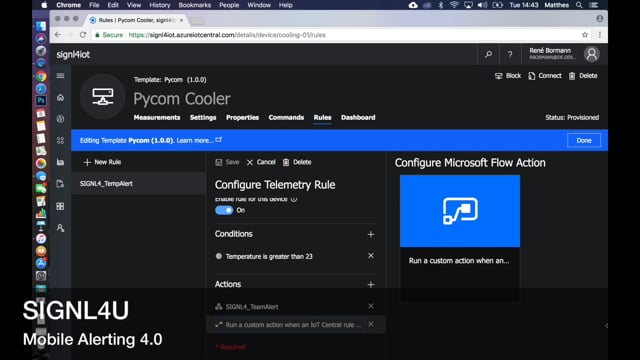Open the Commands tab

click(286, 118)
